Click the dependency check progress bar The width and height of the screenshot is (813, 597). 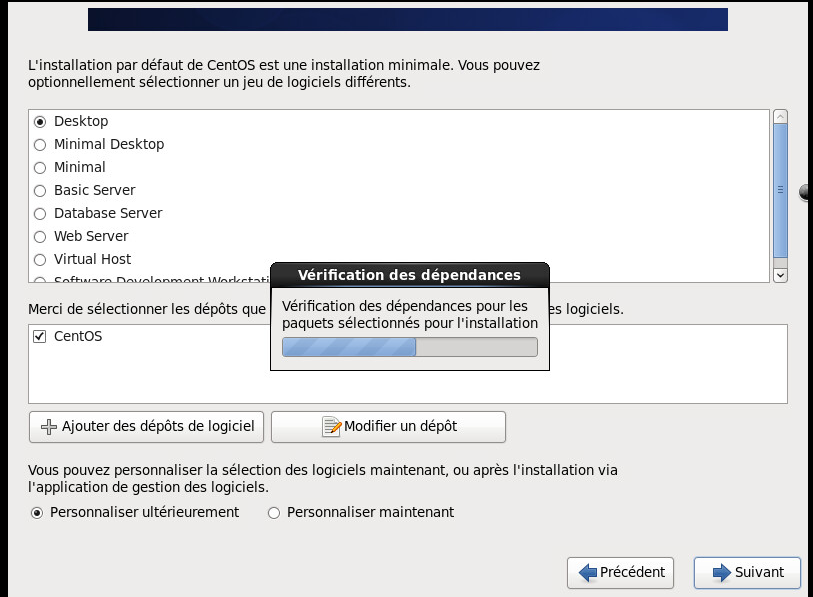[410, 347]
